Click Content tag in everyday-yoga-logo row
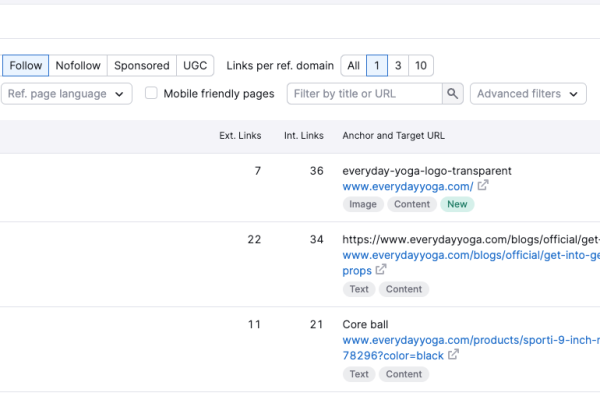 coord(412,204)
